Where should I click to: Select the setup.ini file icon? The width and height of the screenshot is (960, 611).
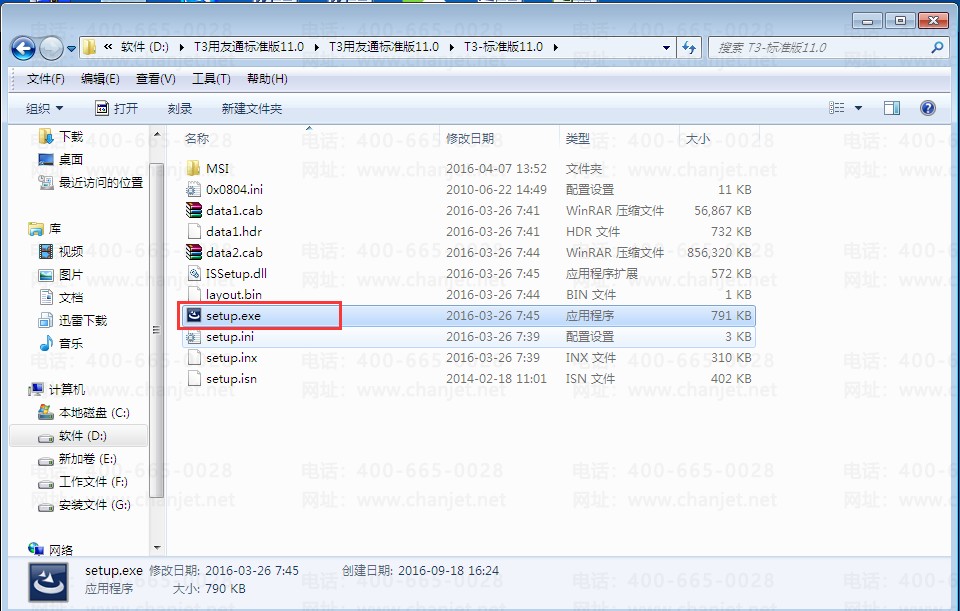pos(193,337)
